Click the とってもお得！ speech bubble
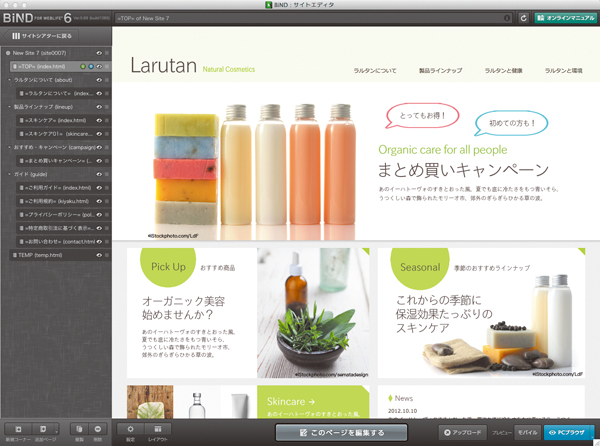Viewport: 600px width, 446px height. coord(422,116)
